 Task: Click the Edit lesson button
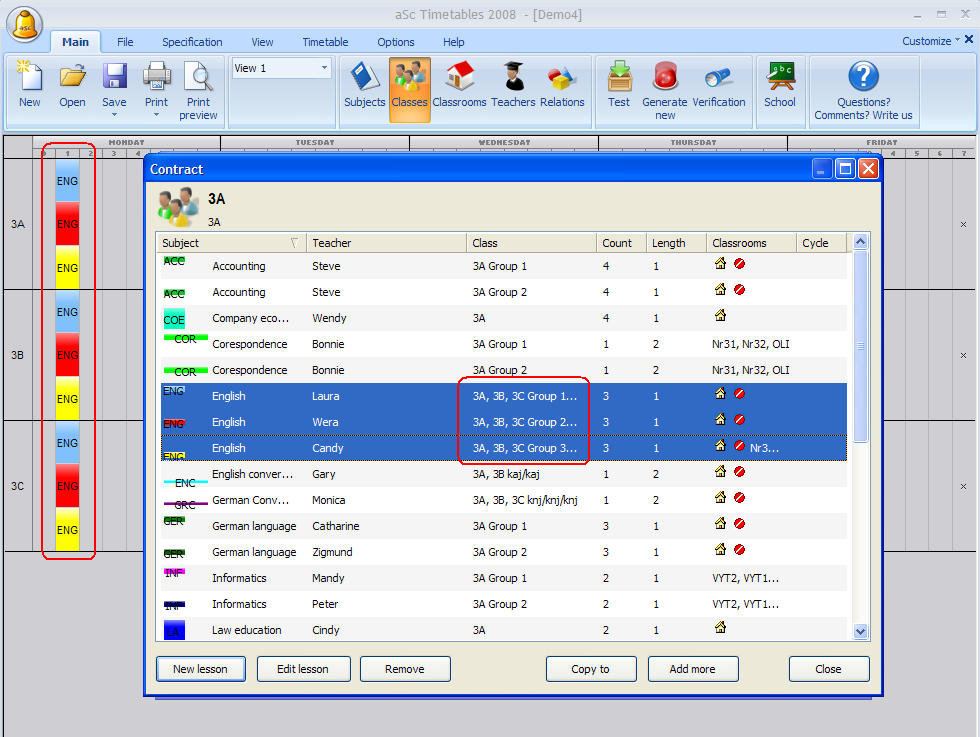pyautogui.click(x=305, y=669)
